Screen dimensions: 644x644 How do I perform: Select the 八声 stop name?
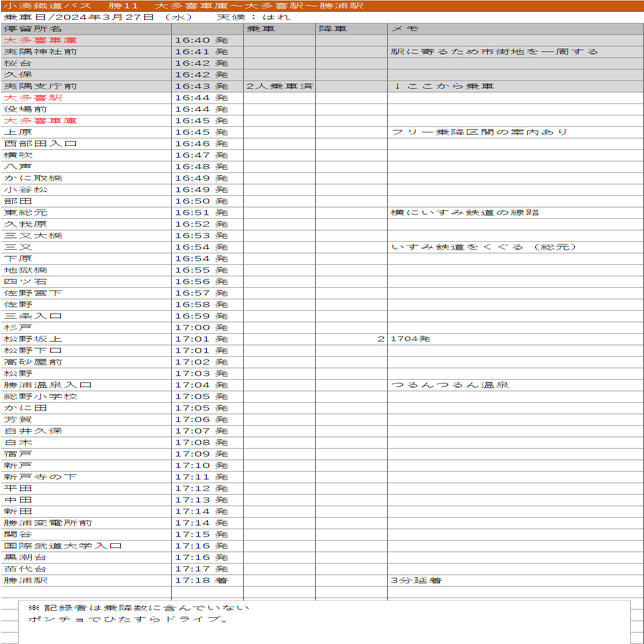click(x=18, y=167)
